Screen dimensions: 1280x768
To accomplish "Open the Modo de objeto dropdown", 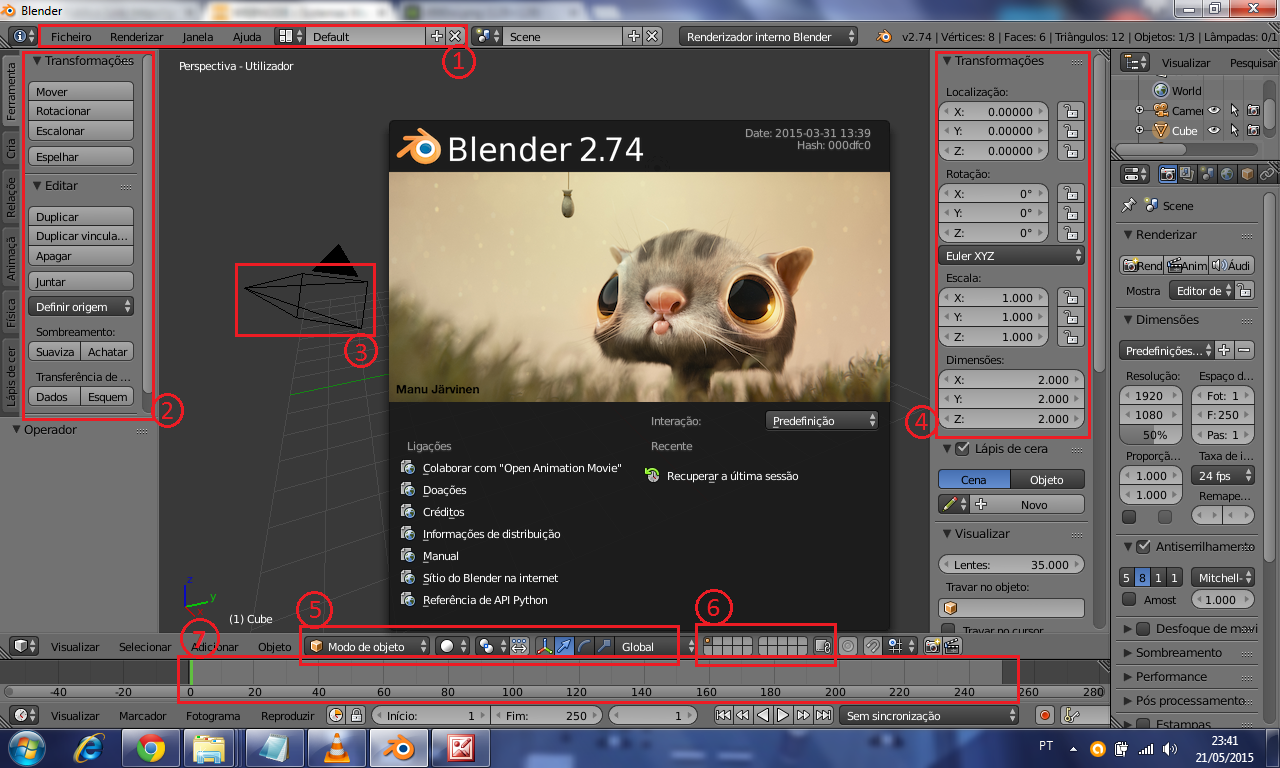I will pyautogui.click(x=365, y=646).
